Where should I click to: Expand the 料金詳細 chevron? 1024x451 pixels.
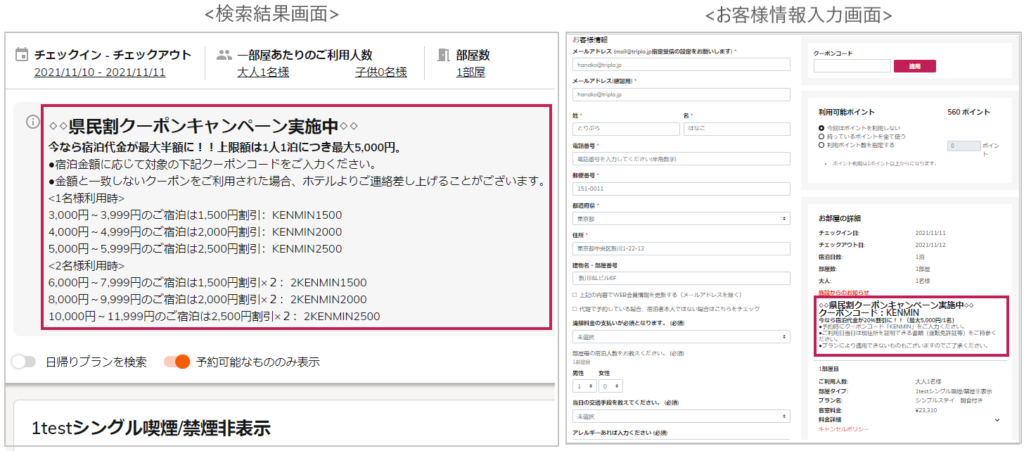tap(997, 420)
